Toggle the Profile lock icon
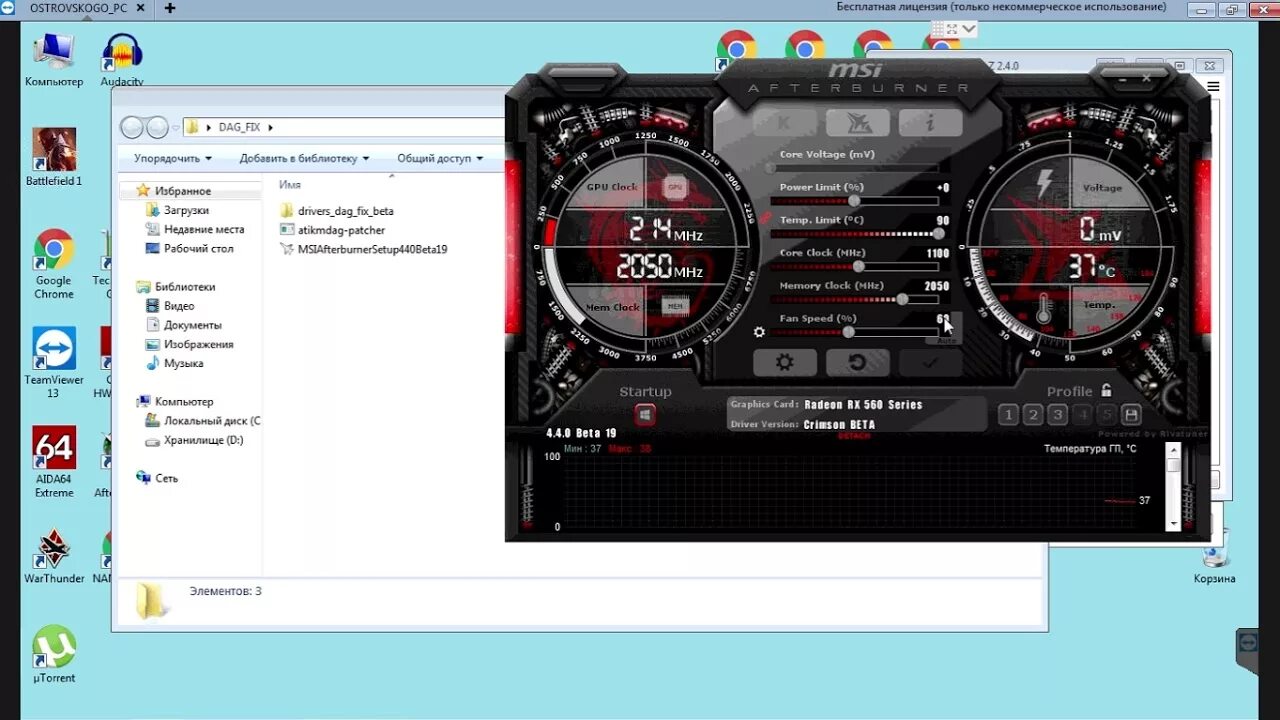The height and width of the screenshot is (720, 1280). tap(1106, 391)
